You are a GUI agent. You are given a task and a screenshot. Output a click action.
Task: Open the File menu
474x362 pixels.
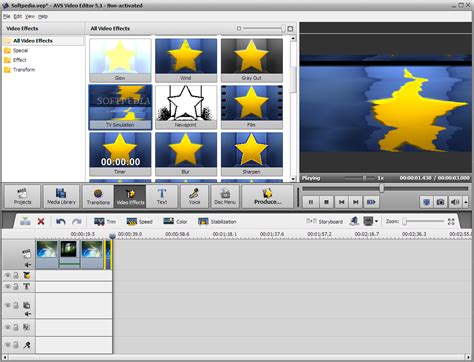7,16
